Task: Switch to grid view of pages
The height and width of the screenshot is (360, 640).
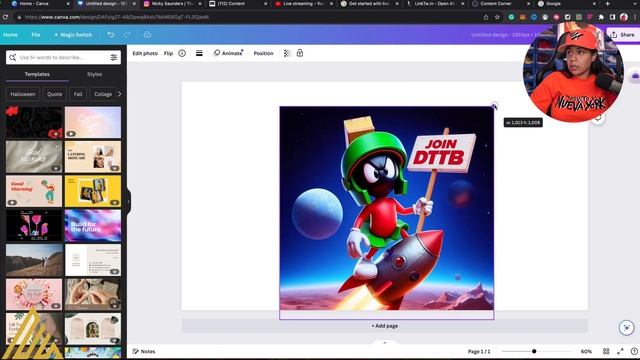Action: 606,351
